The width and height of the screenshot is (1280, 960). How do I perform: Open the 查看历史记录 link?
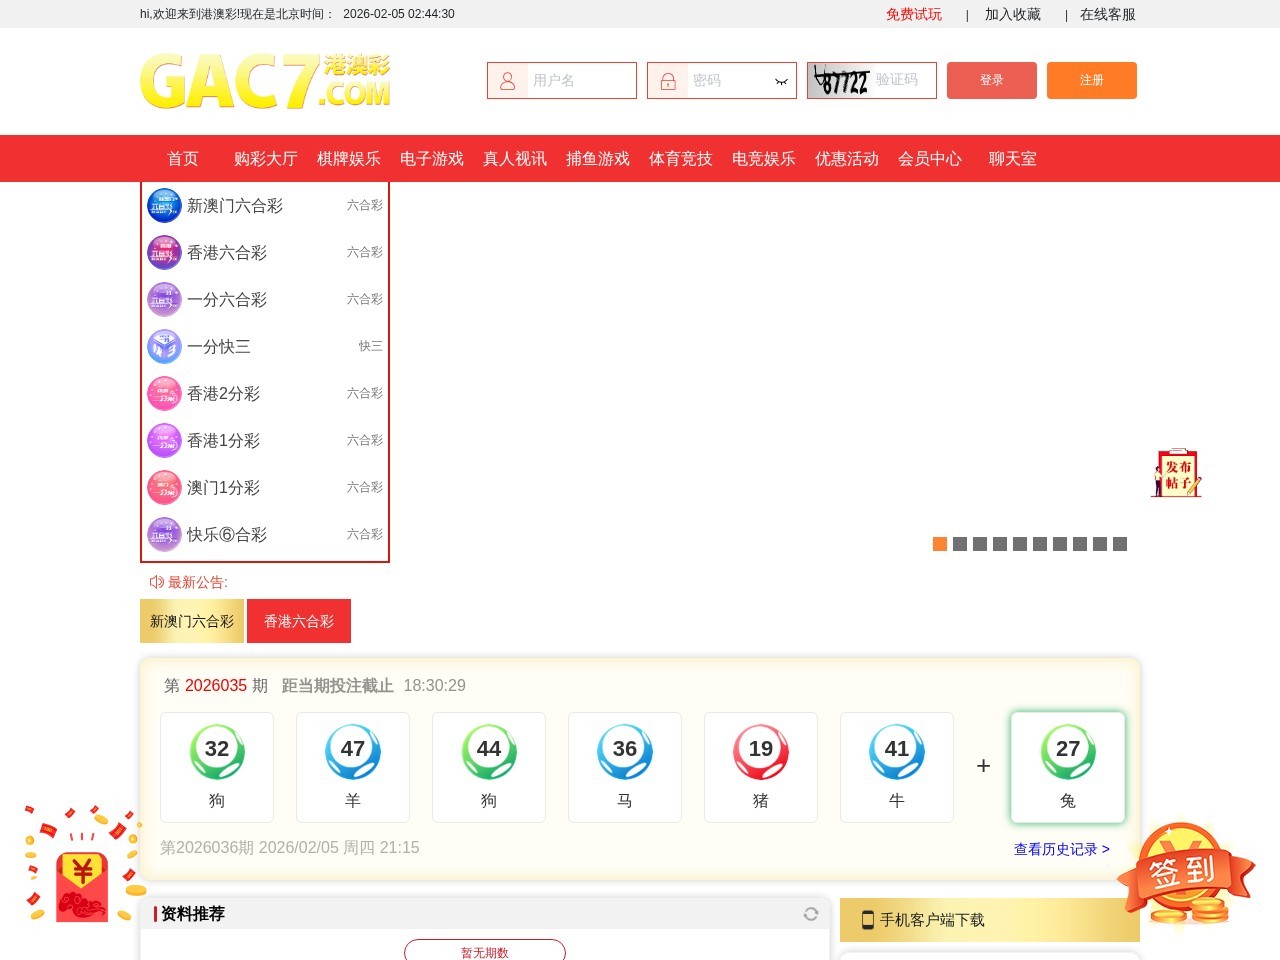coord(1062,849)
